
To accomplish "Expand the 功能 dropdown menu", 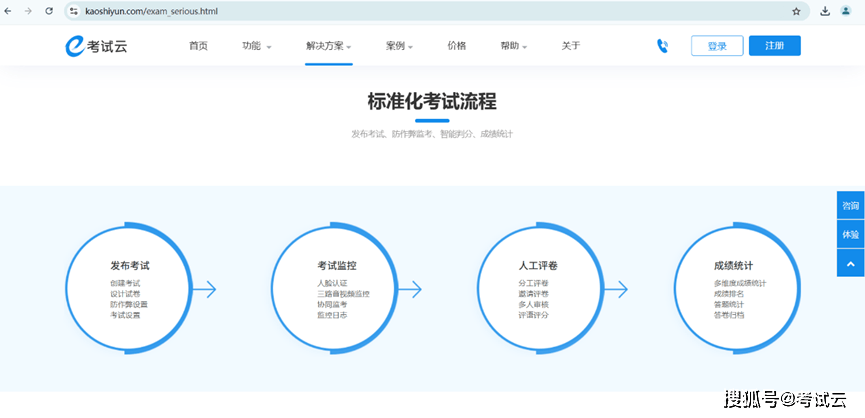I will coord(256,46).
